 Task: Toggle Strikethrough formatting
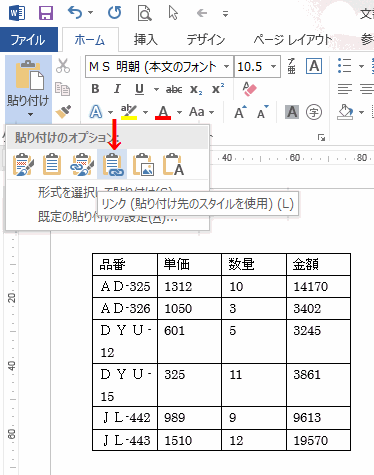pyautogui.click(x=174, y=89)
